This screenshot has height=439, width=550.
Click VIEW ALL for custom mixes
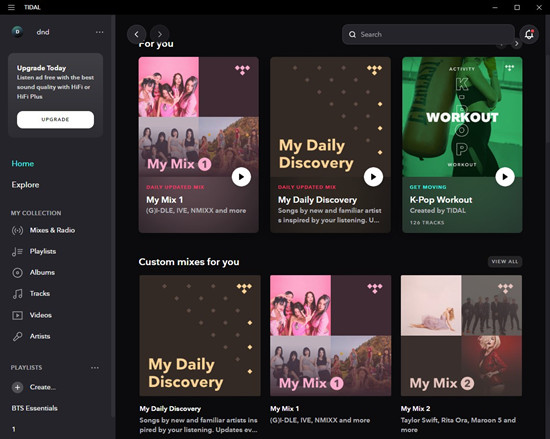point(505,262)
